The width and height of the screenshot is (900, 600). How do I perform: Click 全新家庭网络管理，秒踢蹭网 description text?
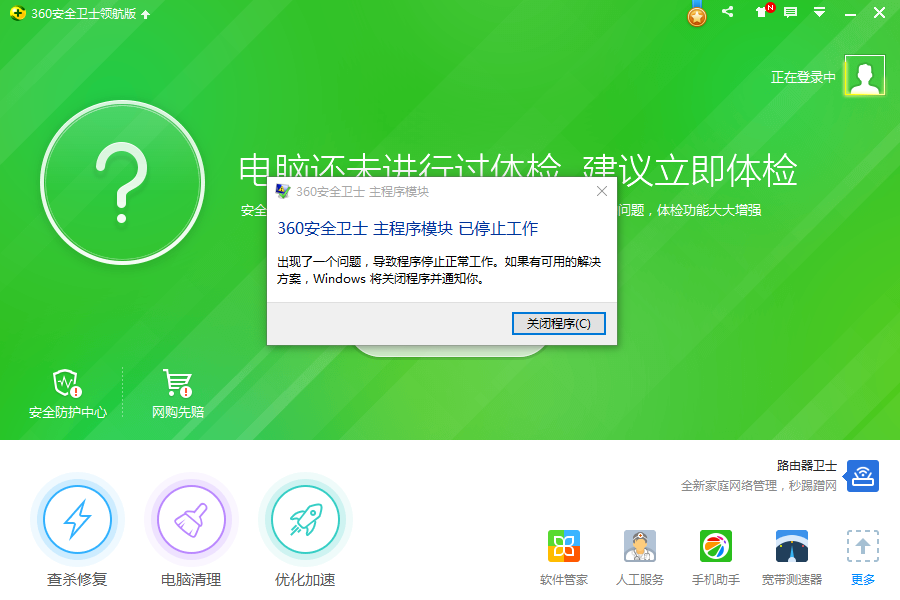[758, 486]
